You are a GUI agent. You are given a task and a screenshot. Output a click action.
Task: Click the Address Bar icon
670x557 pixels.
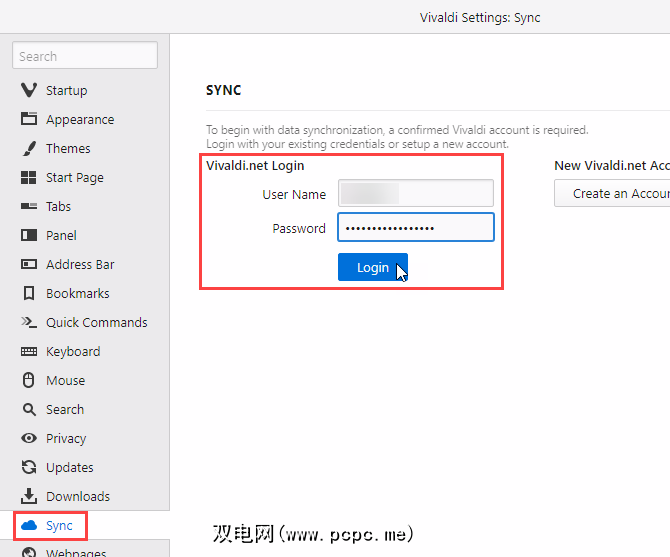click(x=29, y=264)
